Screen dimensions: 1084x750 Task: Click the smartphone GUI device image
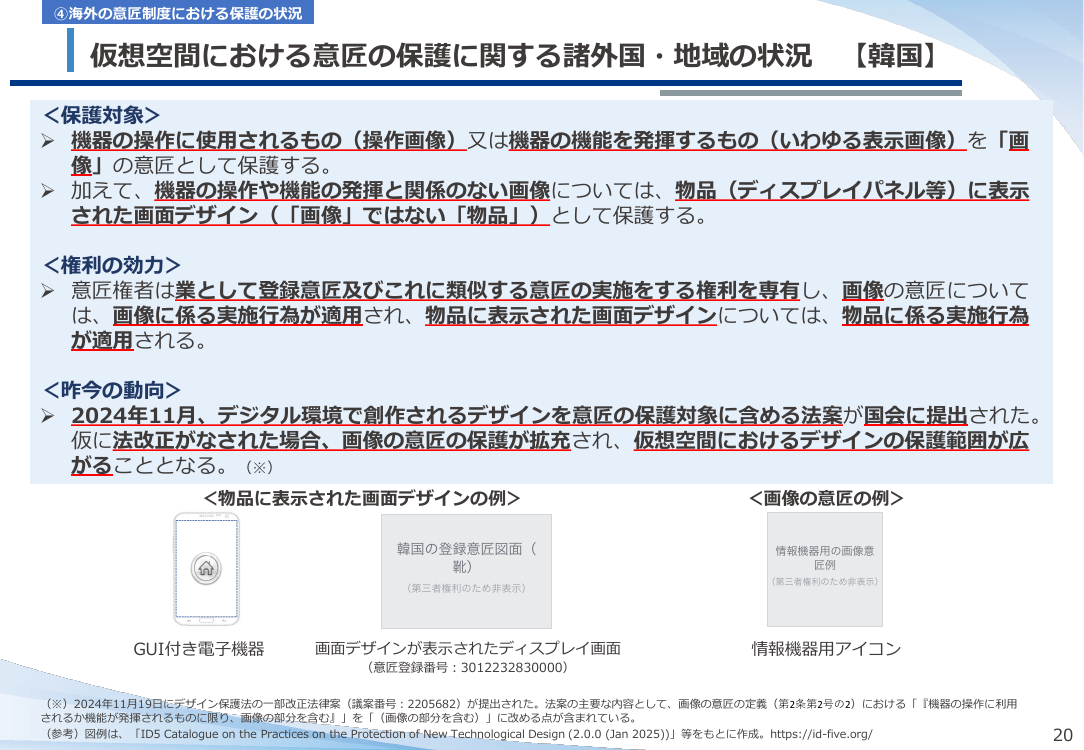(206, 569)
